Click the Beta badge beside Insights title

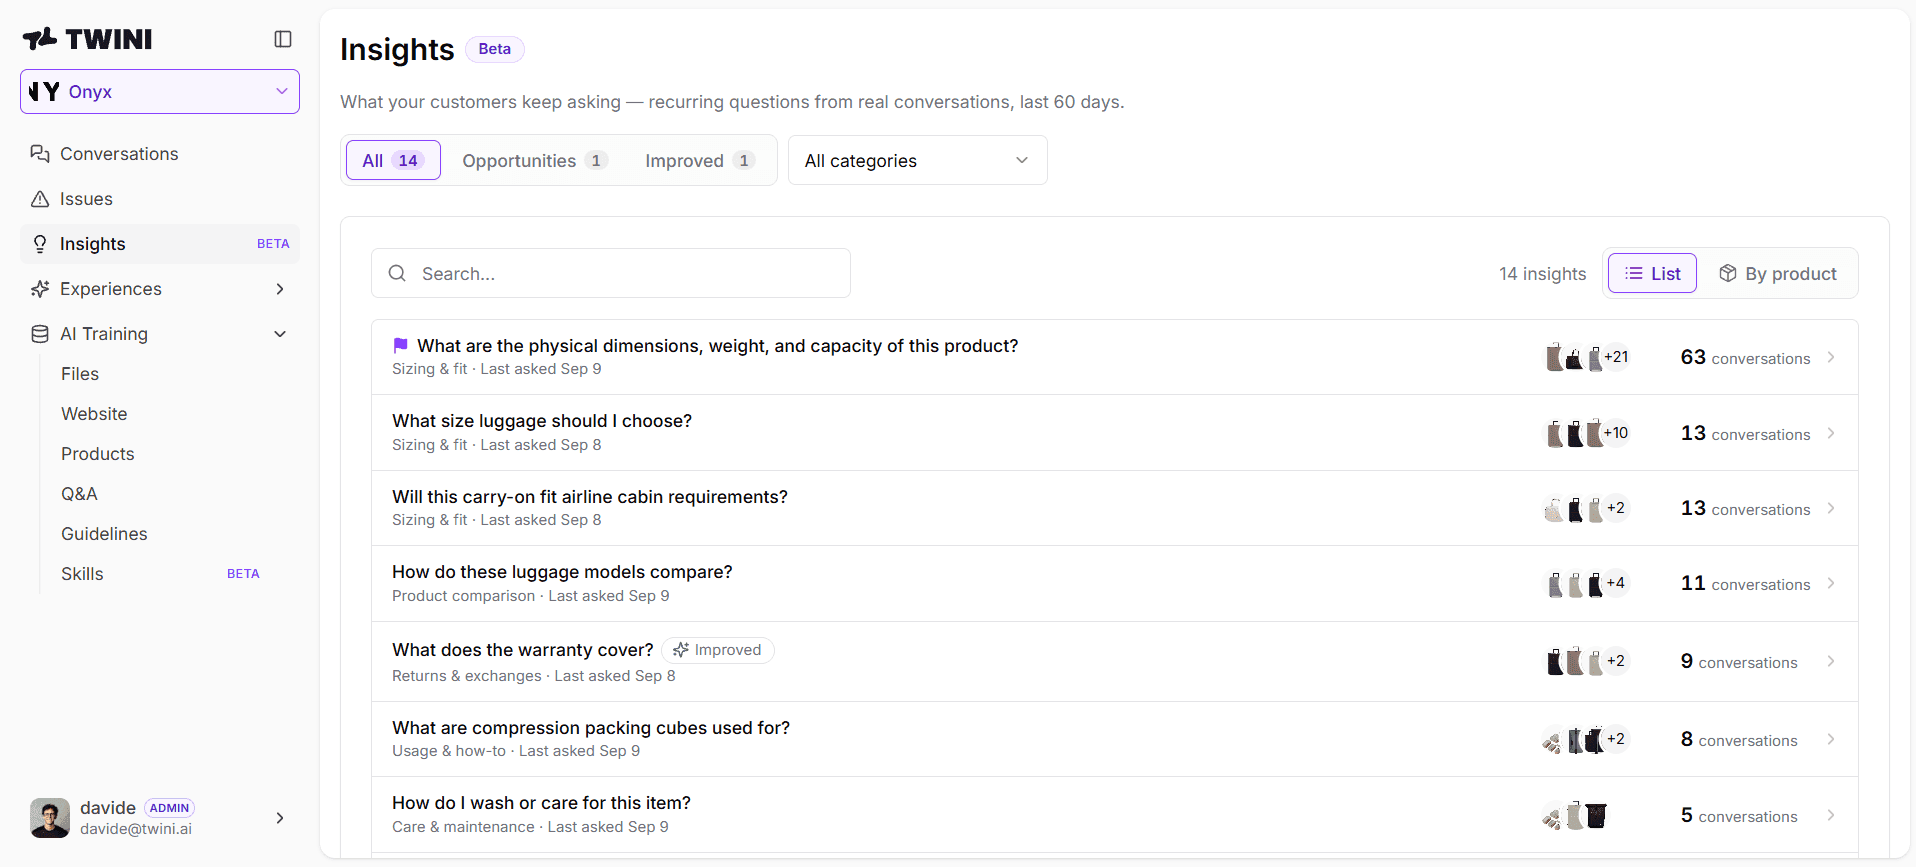[x=495, y=49]
